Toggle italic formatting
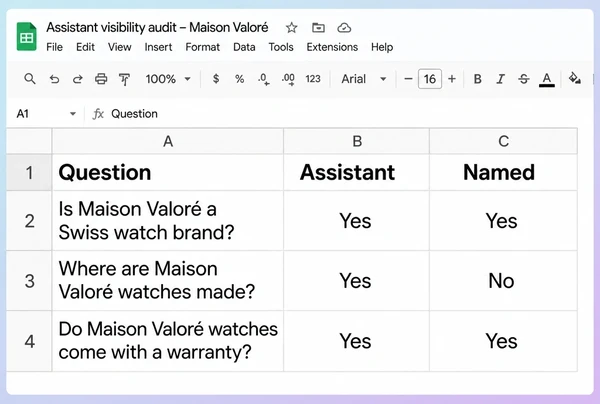This screenshot has height=404, width=600. (500, 79)
